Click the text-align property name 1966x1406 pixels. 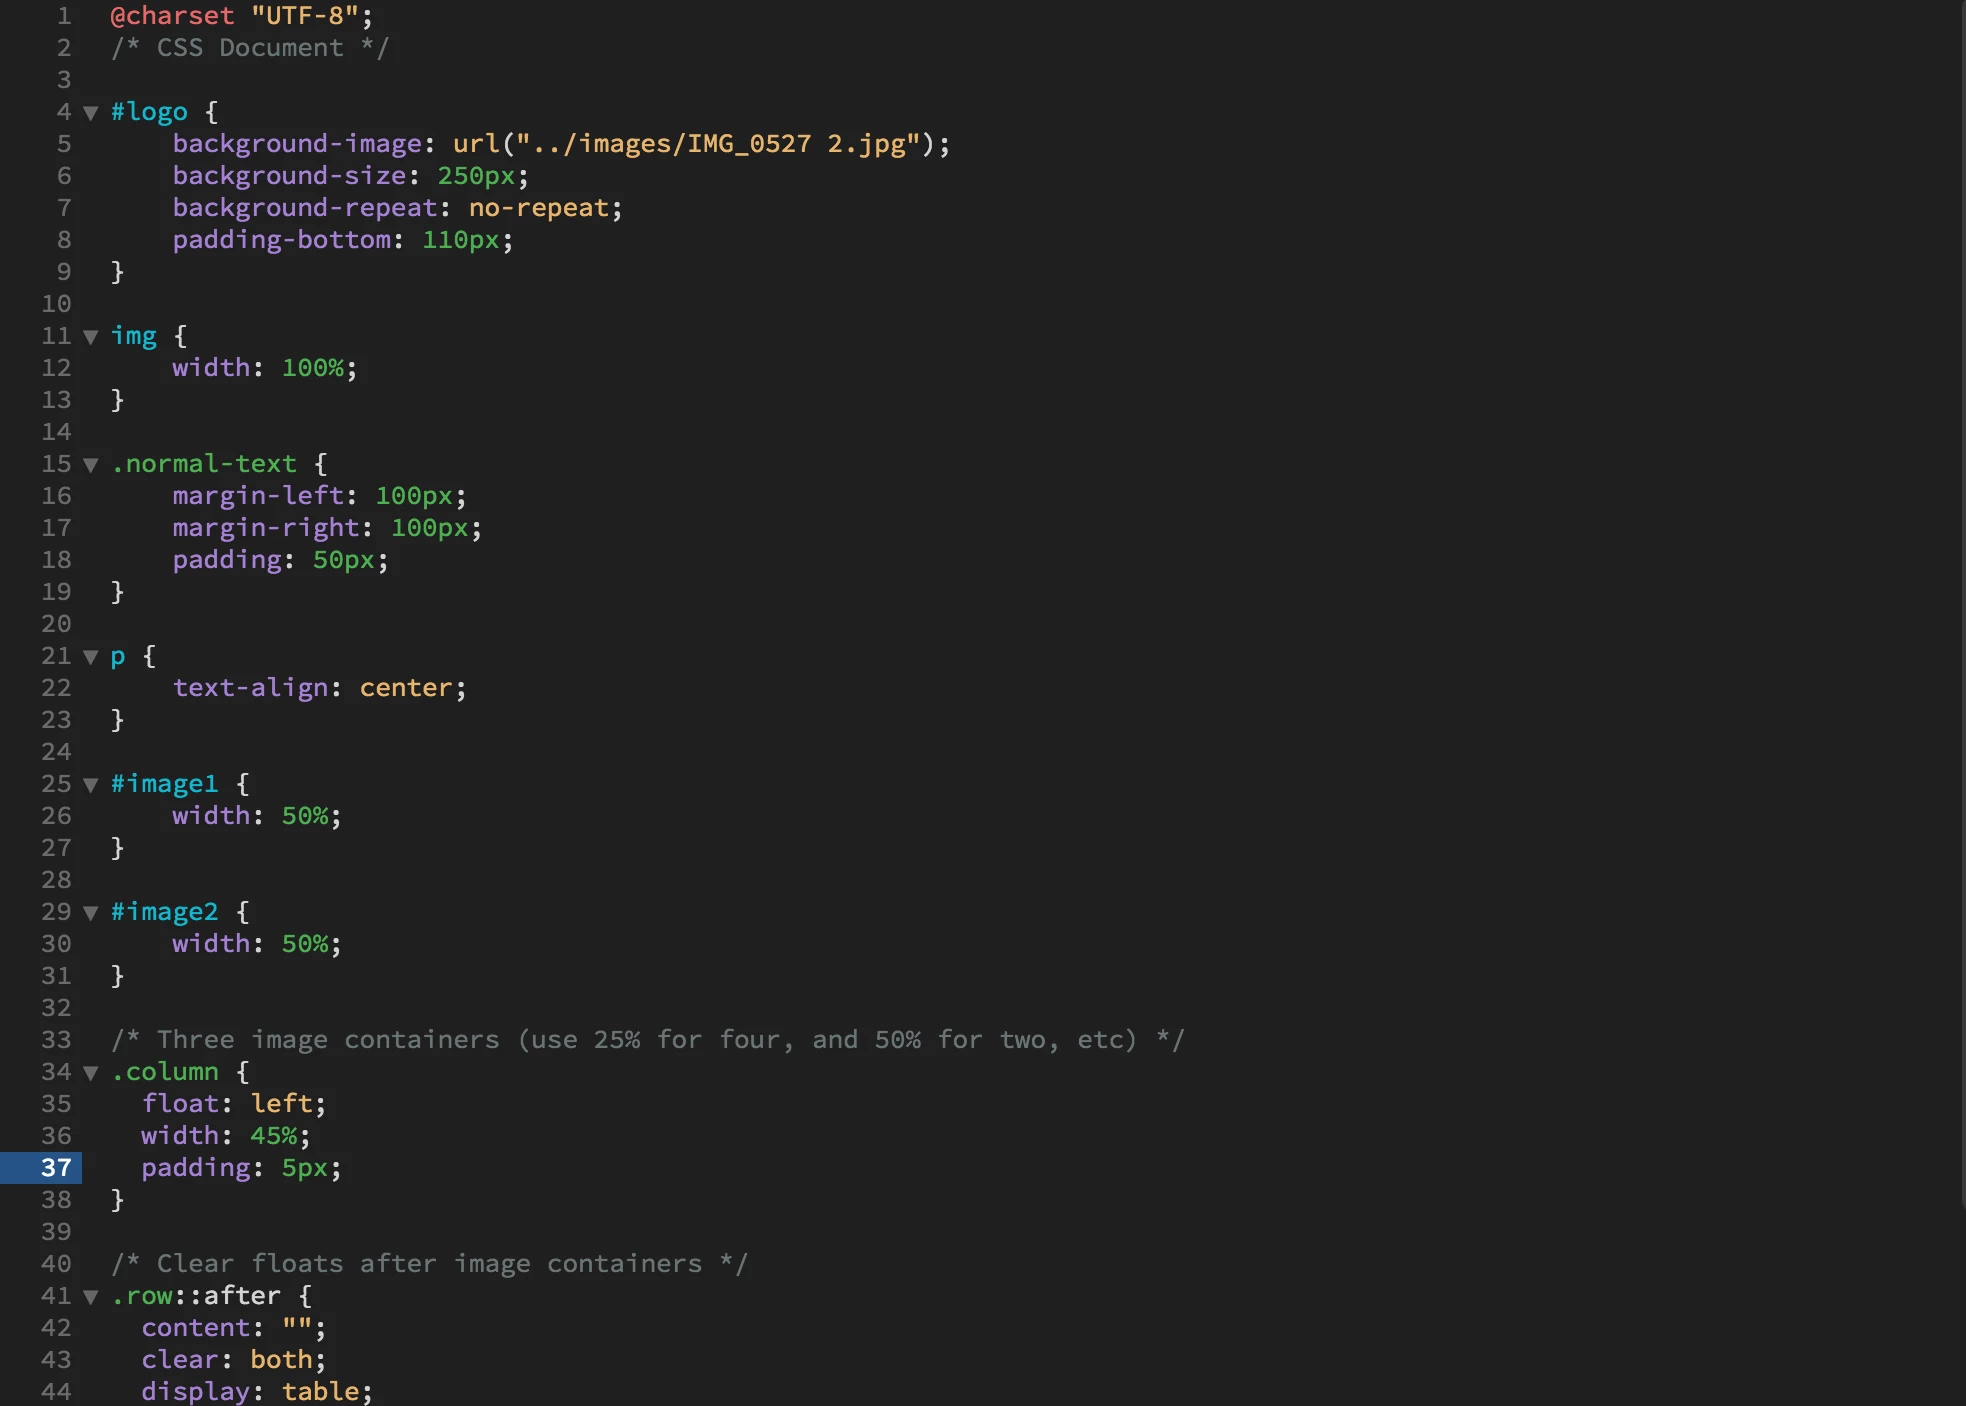click(250, 688)
